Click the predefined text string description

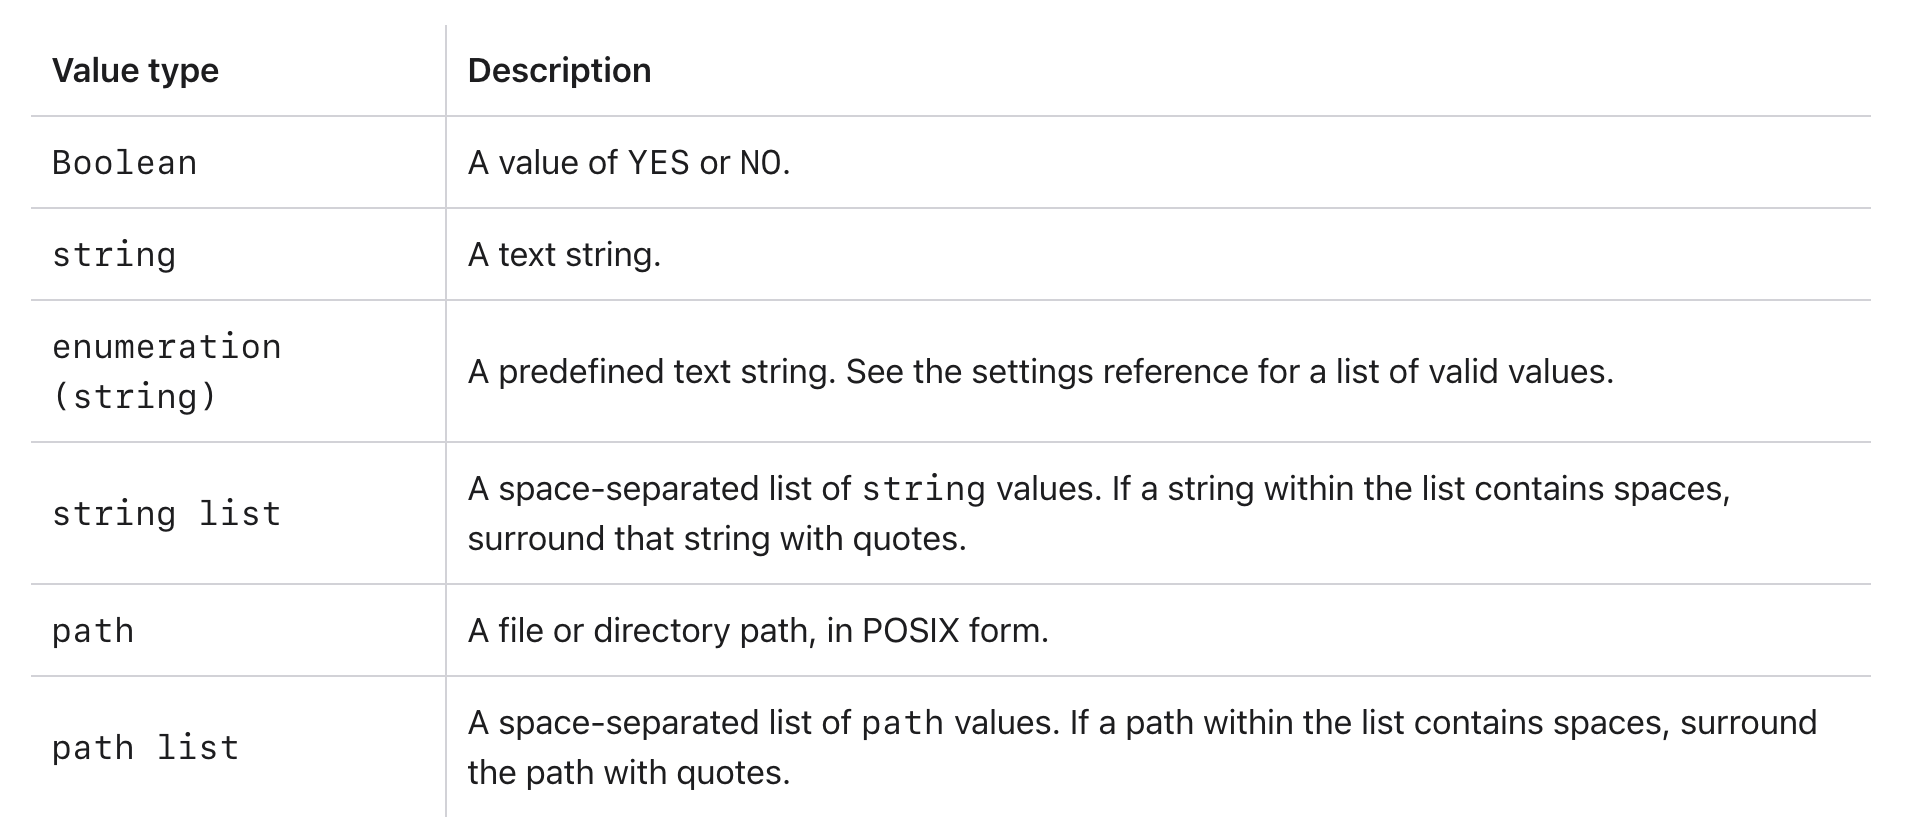coord(1040,372)
